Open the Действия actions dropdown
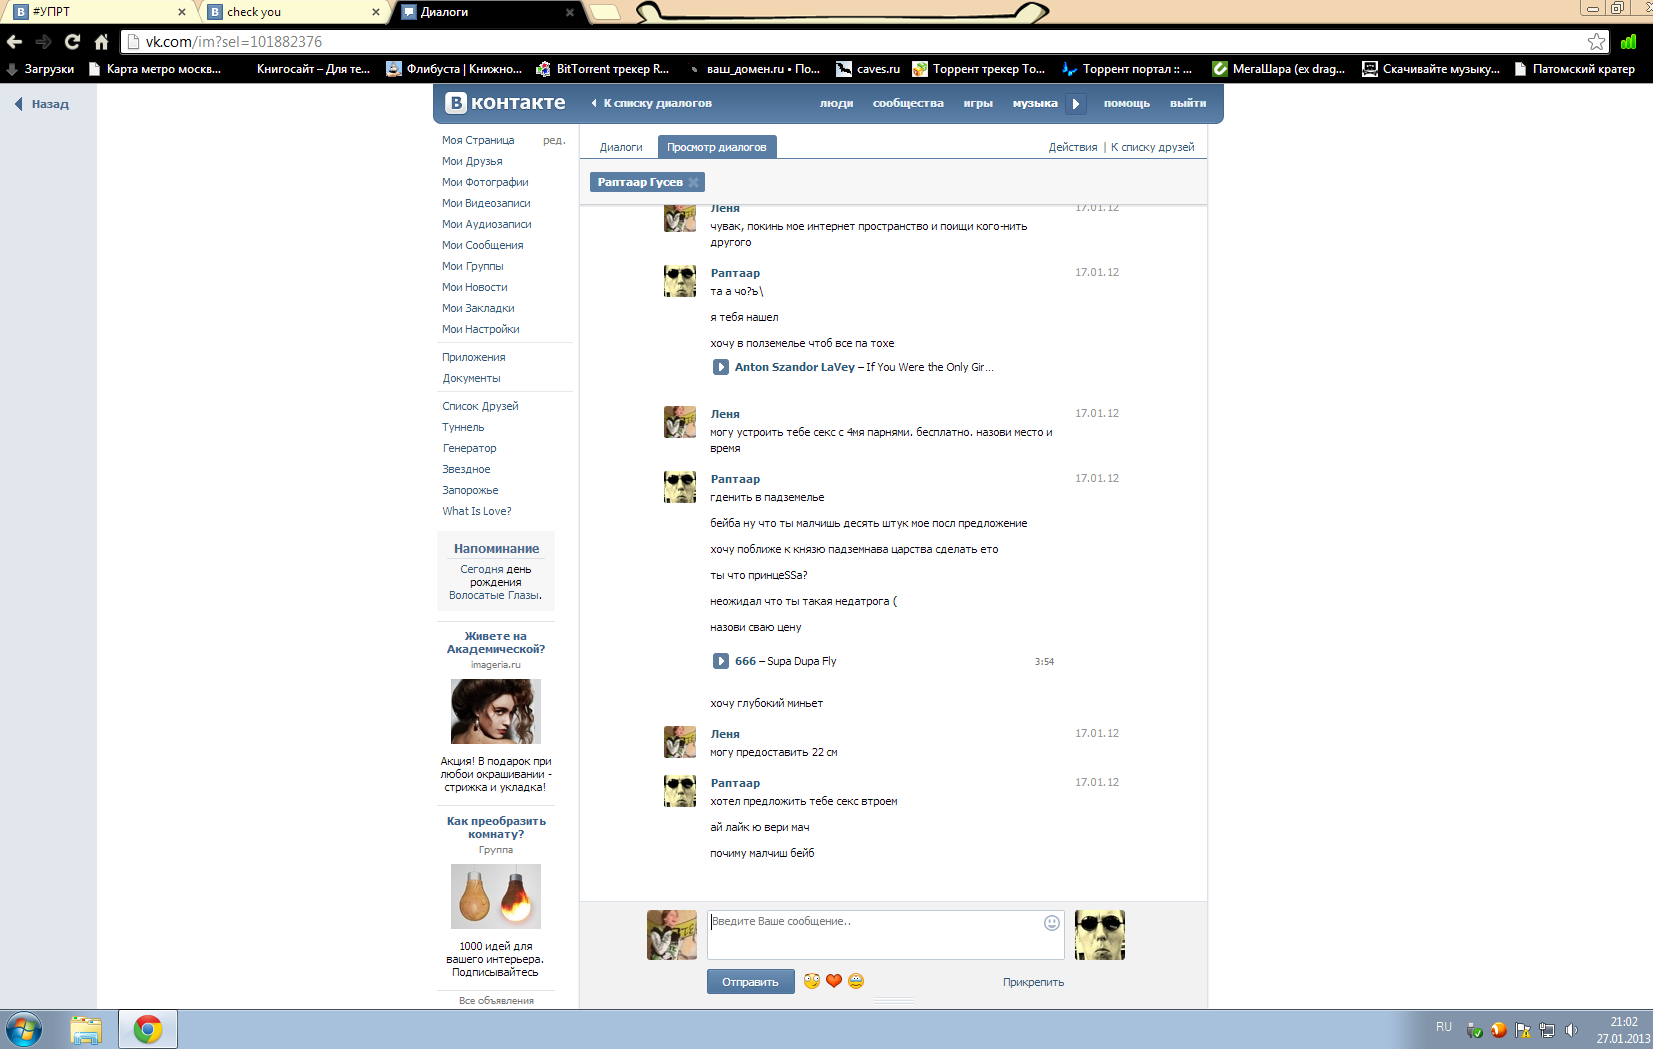The height and width of the screenshot is (1049, 1653). [x=1073, y=147]
